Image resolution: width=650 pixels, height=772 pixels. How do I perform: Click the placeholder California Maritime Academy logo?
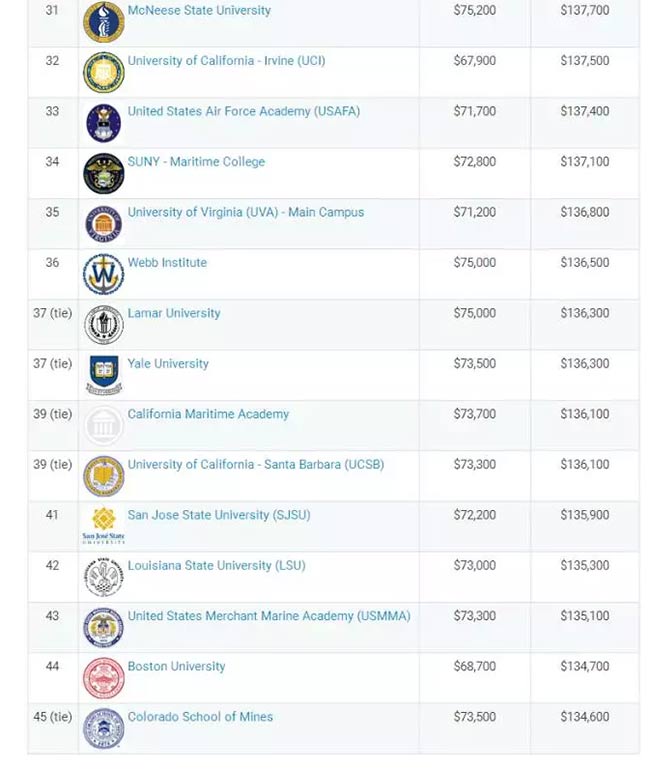[103, 426]
